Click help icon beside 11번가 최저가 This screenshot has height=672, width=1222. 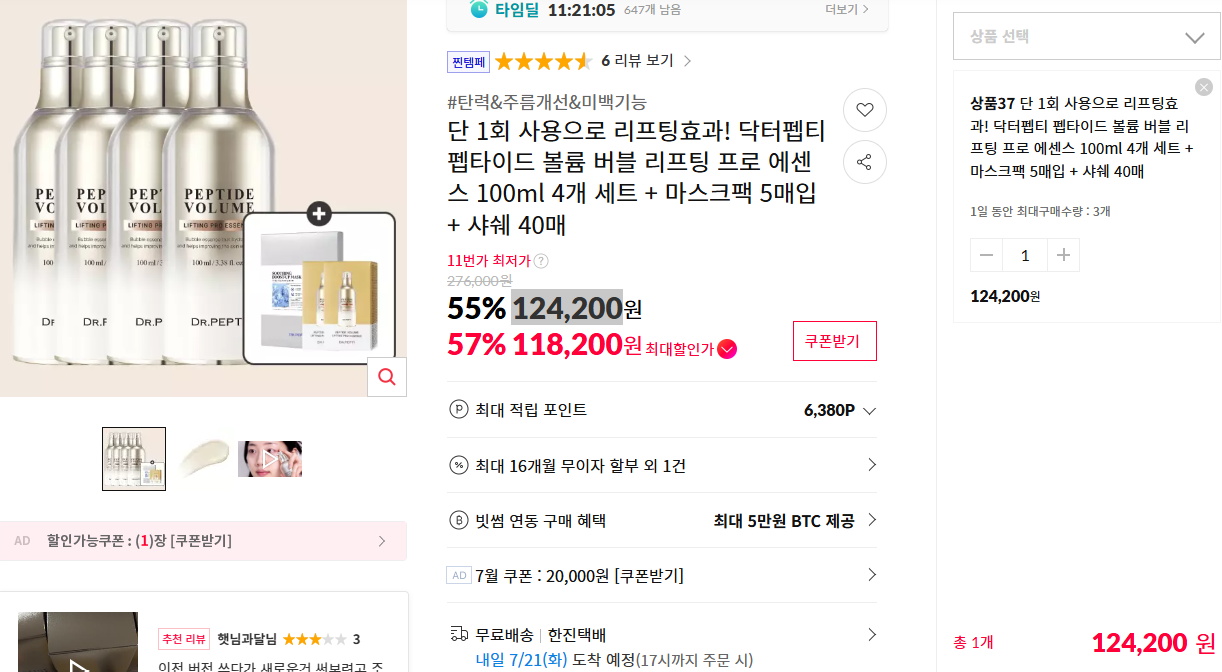(541, 261)
